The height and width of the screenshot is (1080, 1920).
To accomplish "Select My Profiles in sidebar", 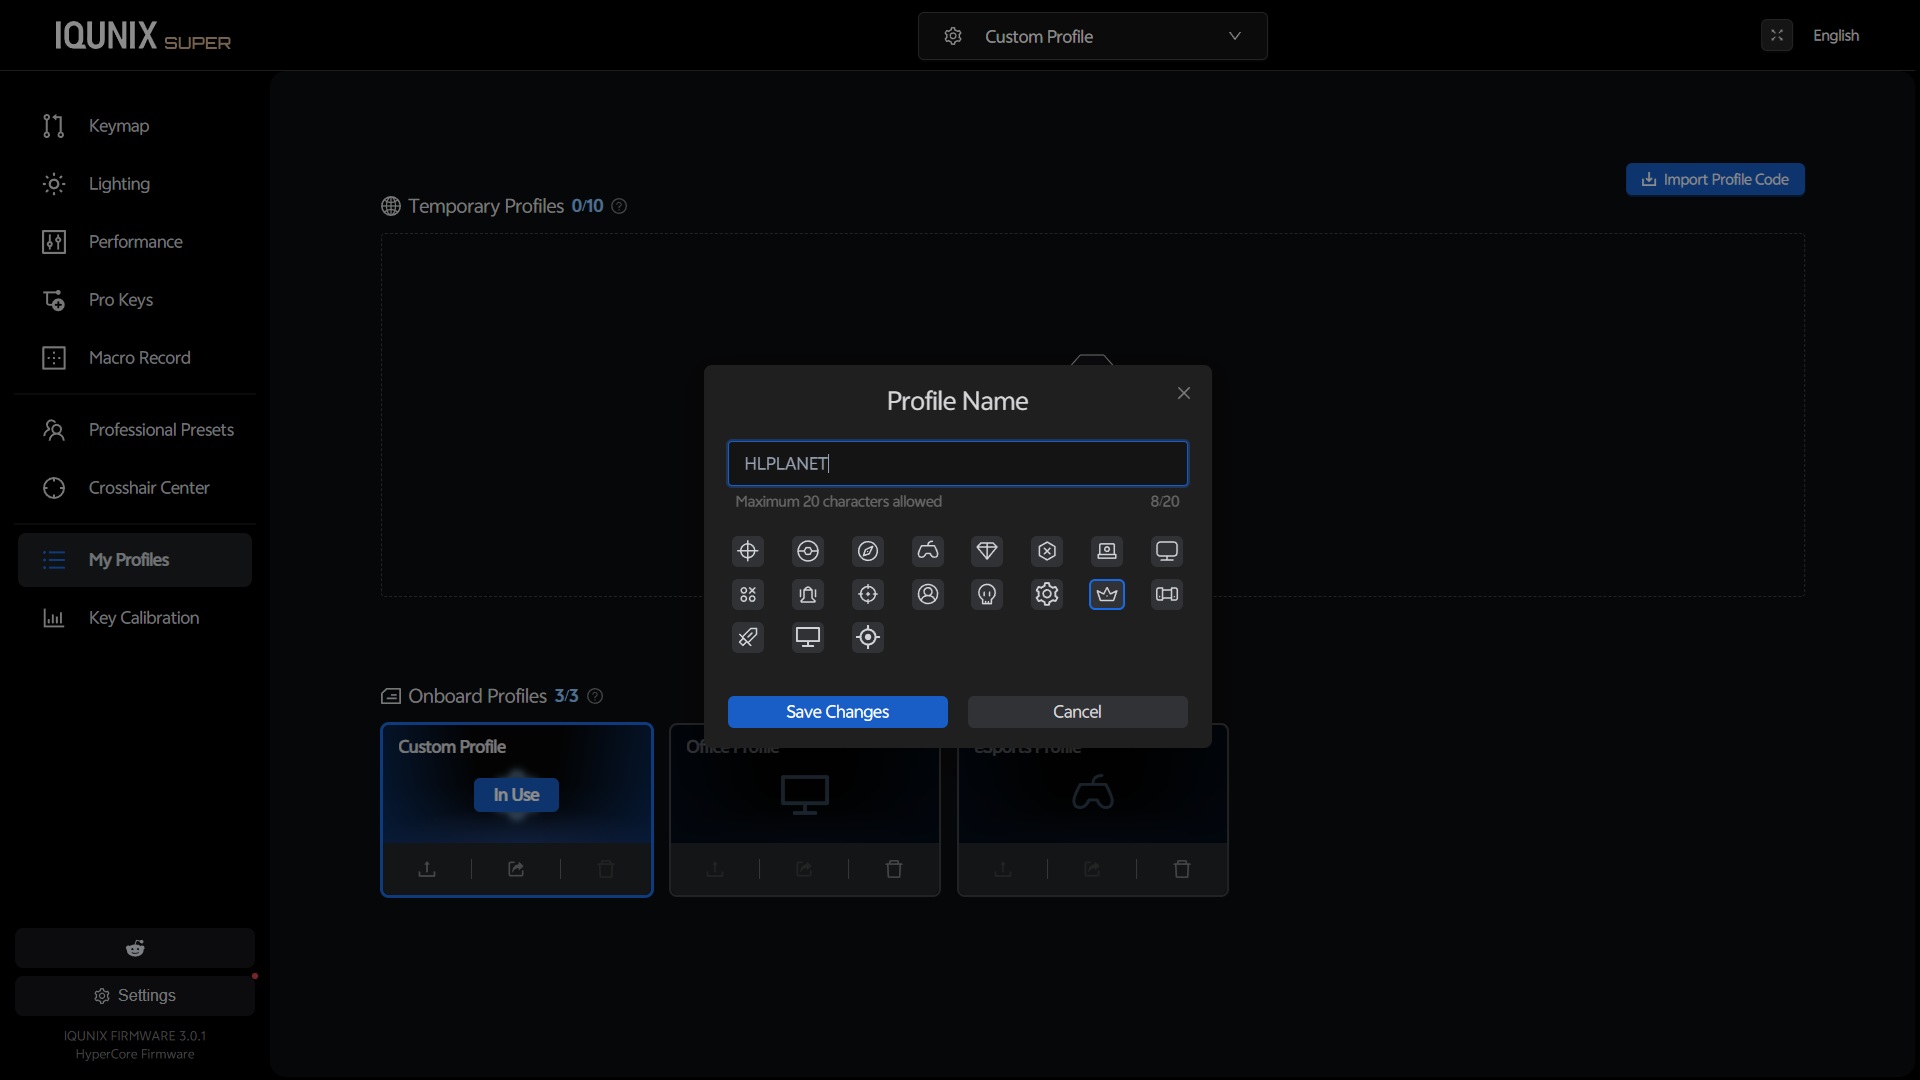I will click(x=135, y=560).
